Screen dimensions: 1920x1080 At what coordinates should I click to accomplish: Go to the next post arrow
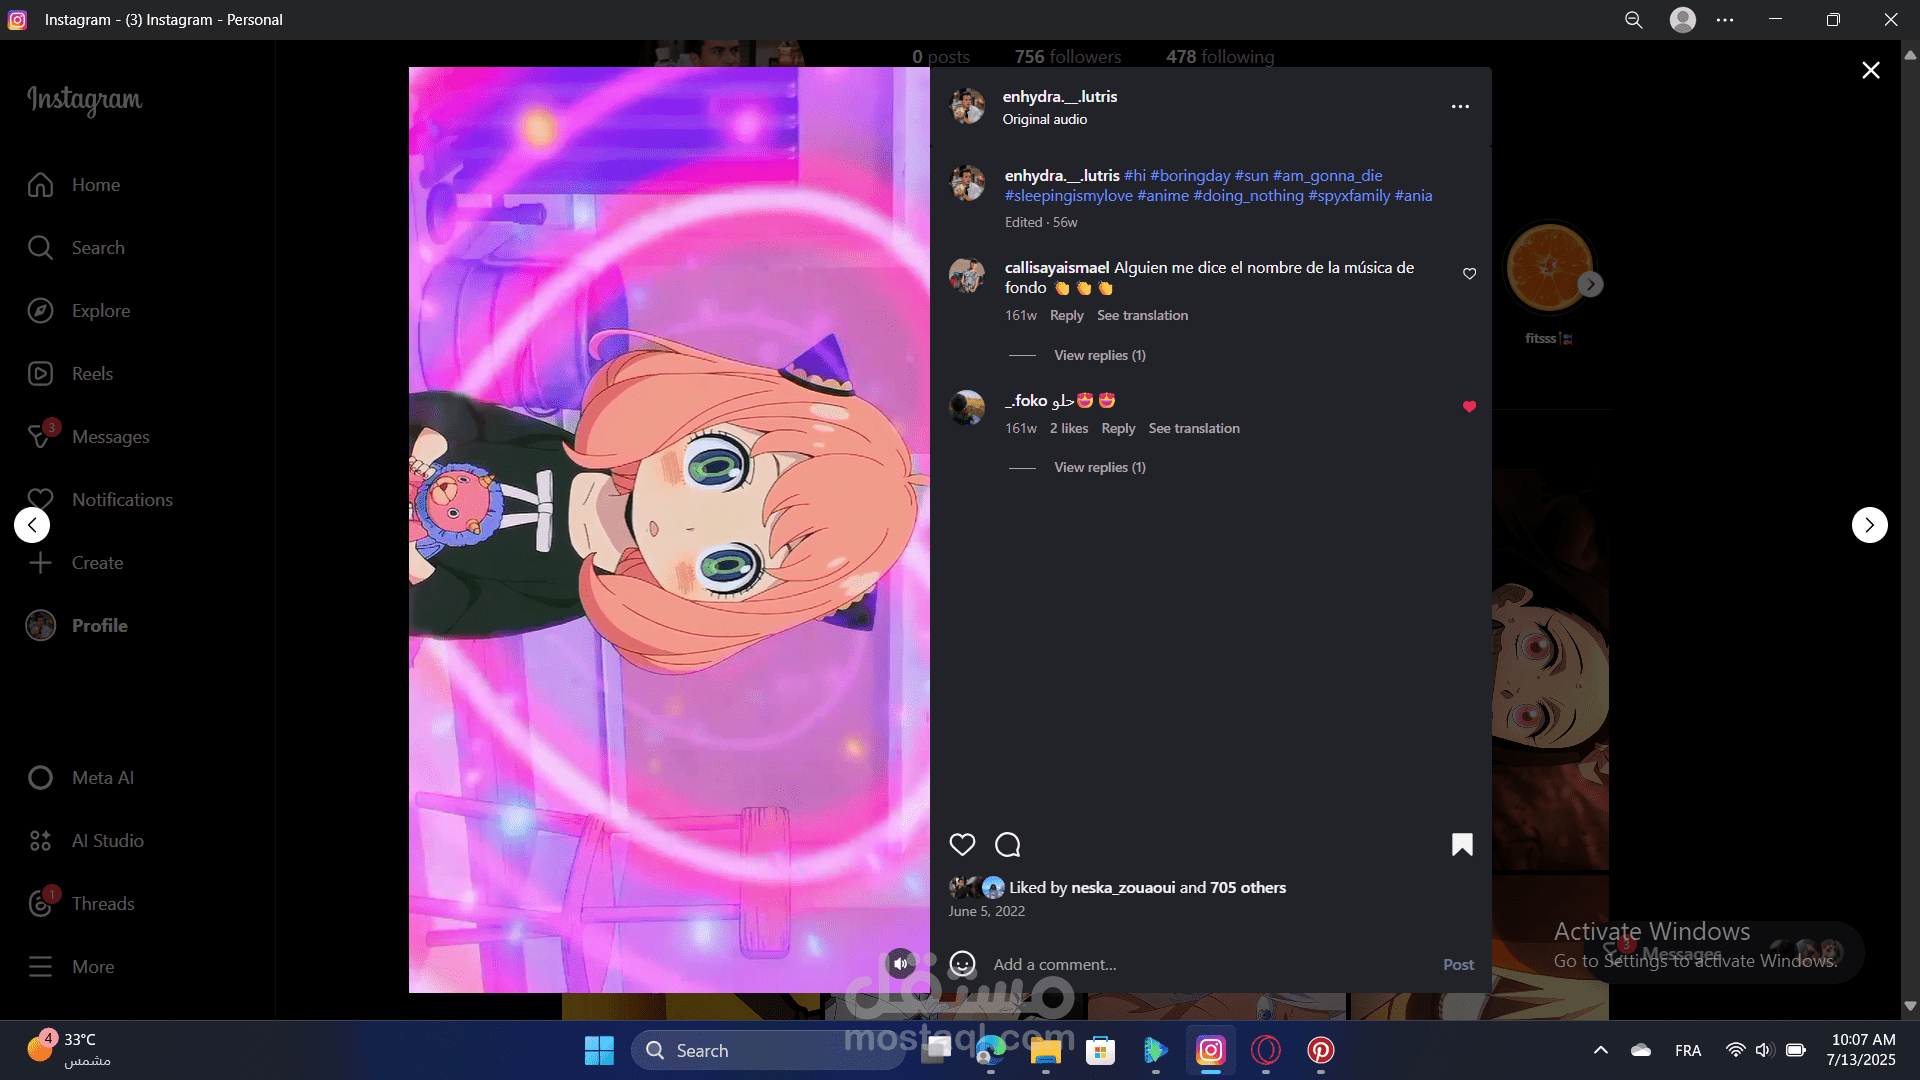pyautogui.click(x=1869, y=525)
